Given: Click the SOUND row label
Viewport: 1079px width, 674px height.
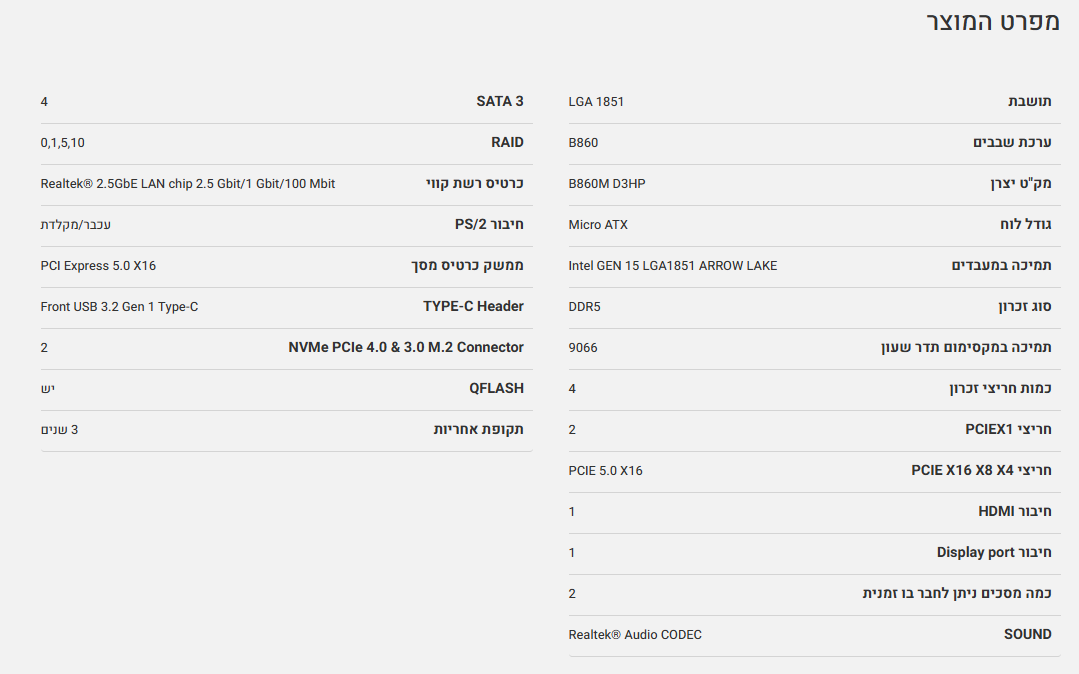Looking at the screenshot, I should pyautogui.click(x=1027, y=634).
